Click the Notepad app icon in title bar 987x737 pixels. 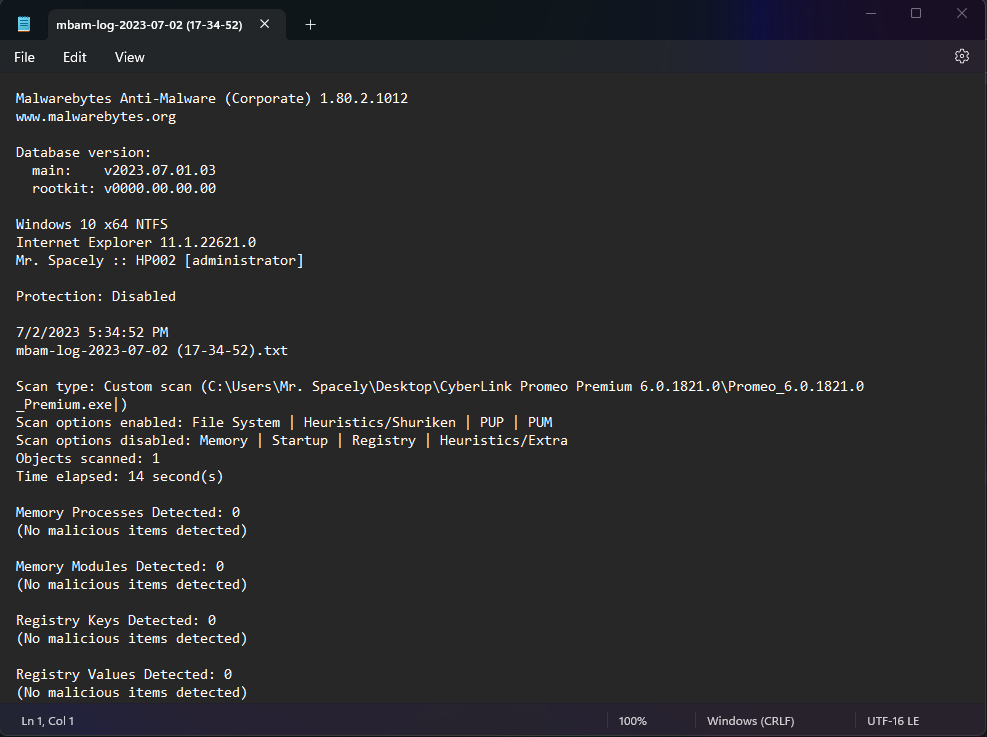(24, 25)
